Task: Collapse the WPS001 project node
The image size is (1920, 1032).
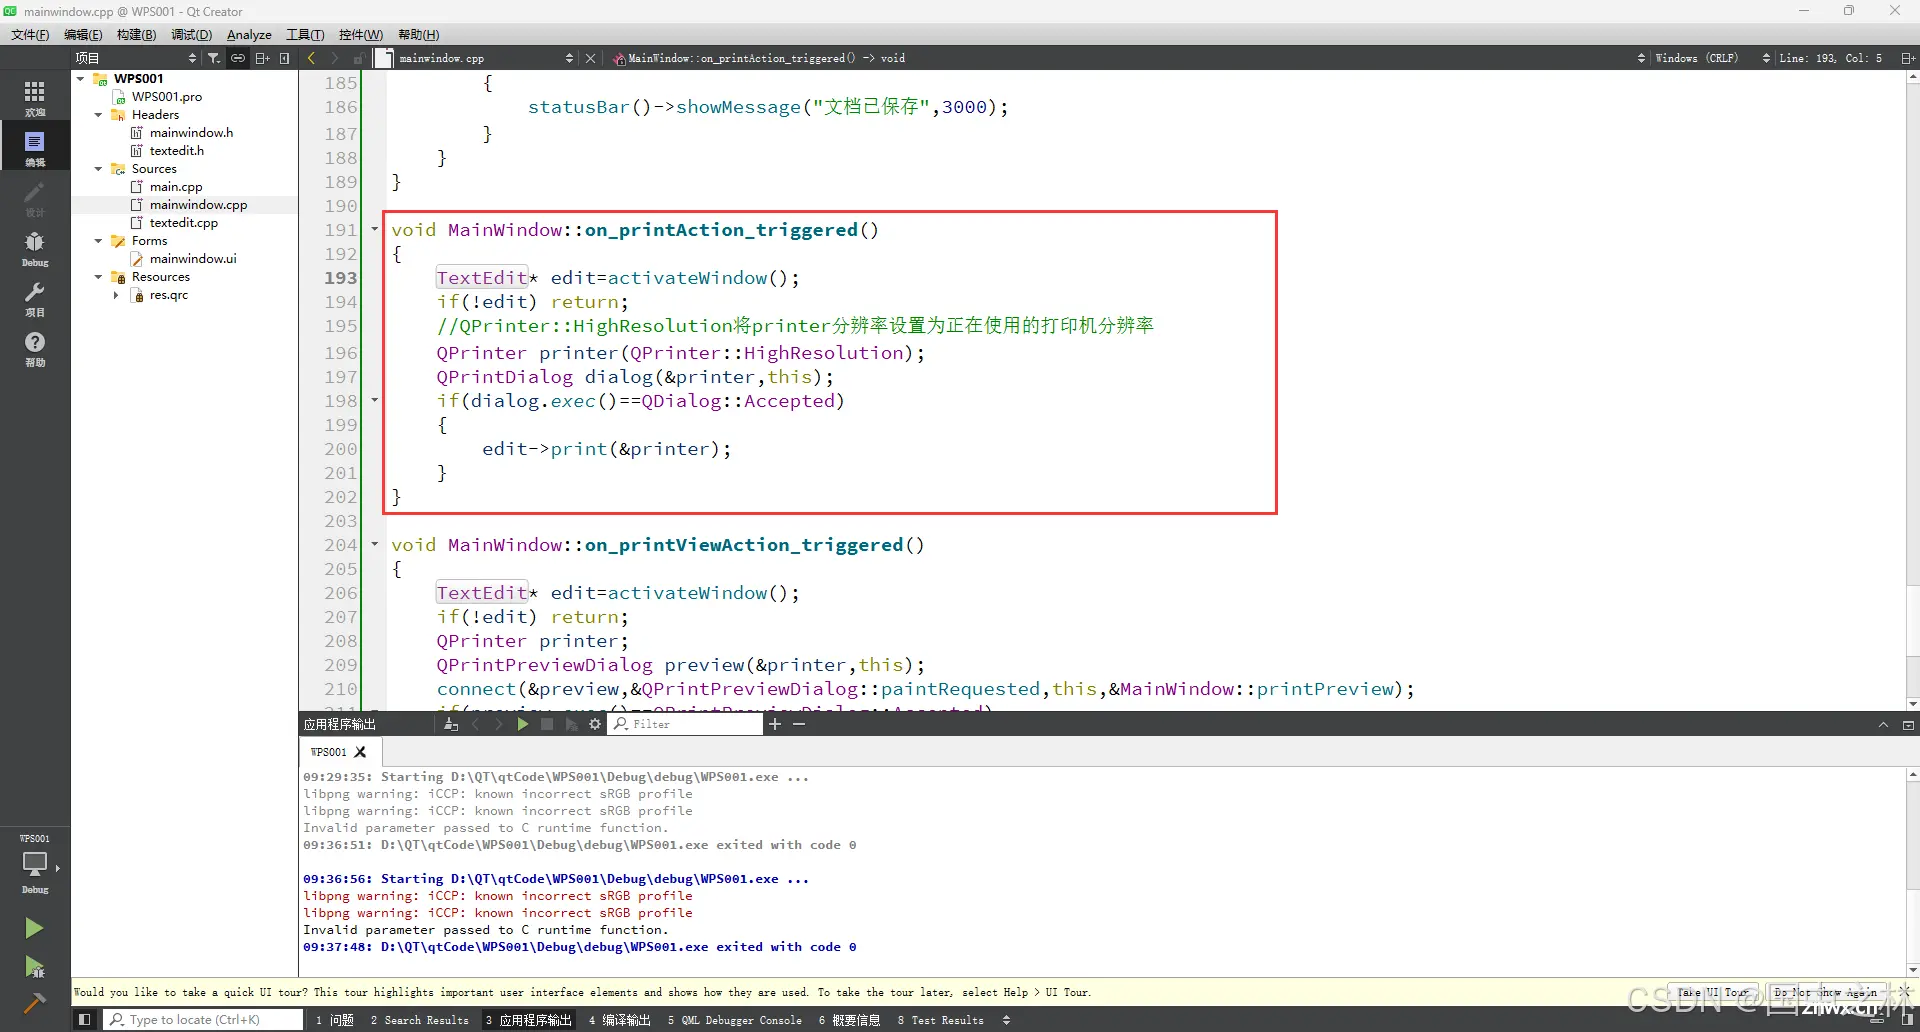Action: pos(81,78)
